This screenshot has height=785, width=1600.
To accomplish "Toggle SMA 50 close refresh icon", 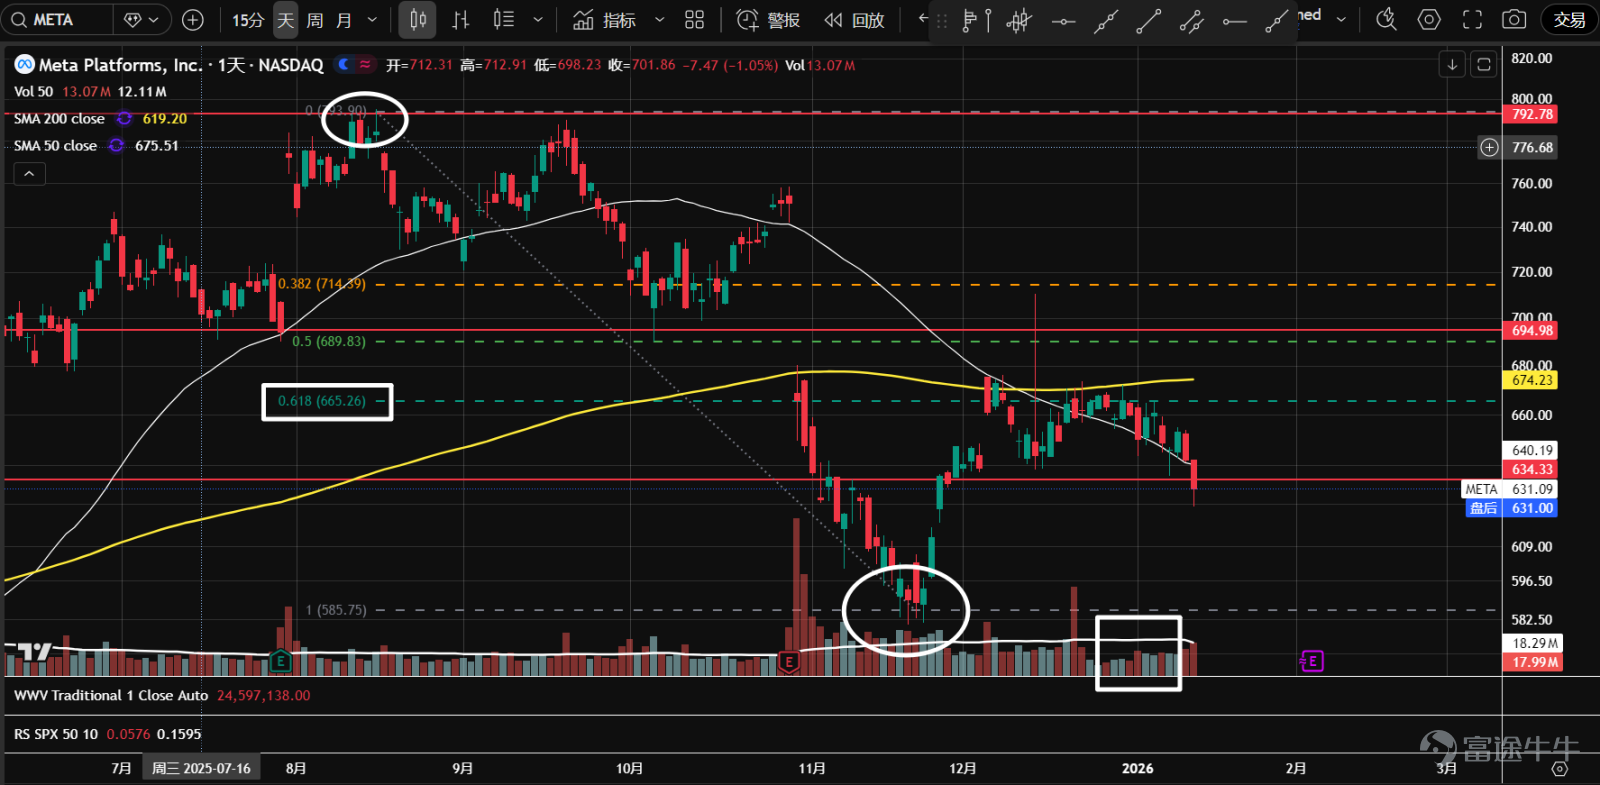I will (116, 145).
